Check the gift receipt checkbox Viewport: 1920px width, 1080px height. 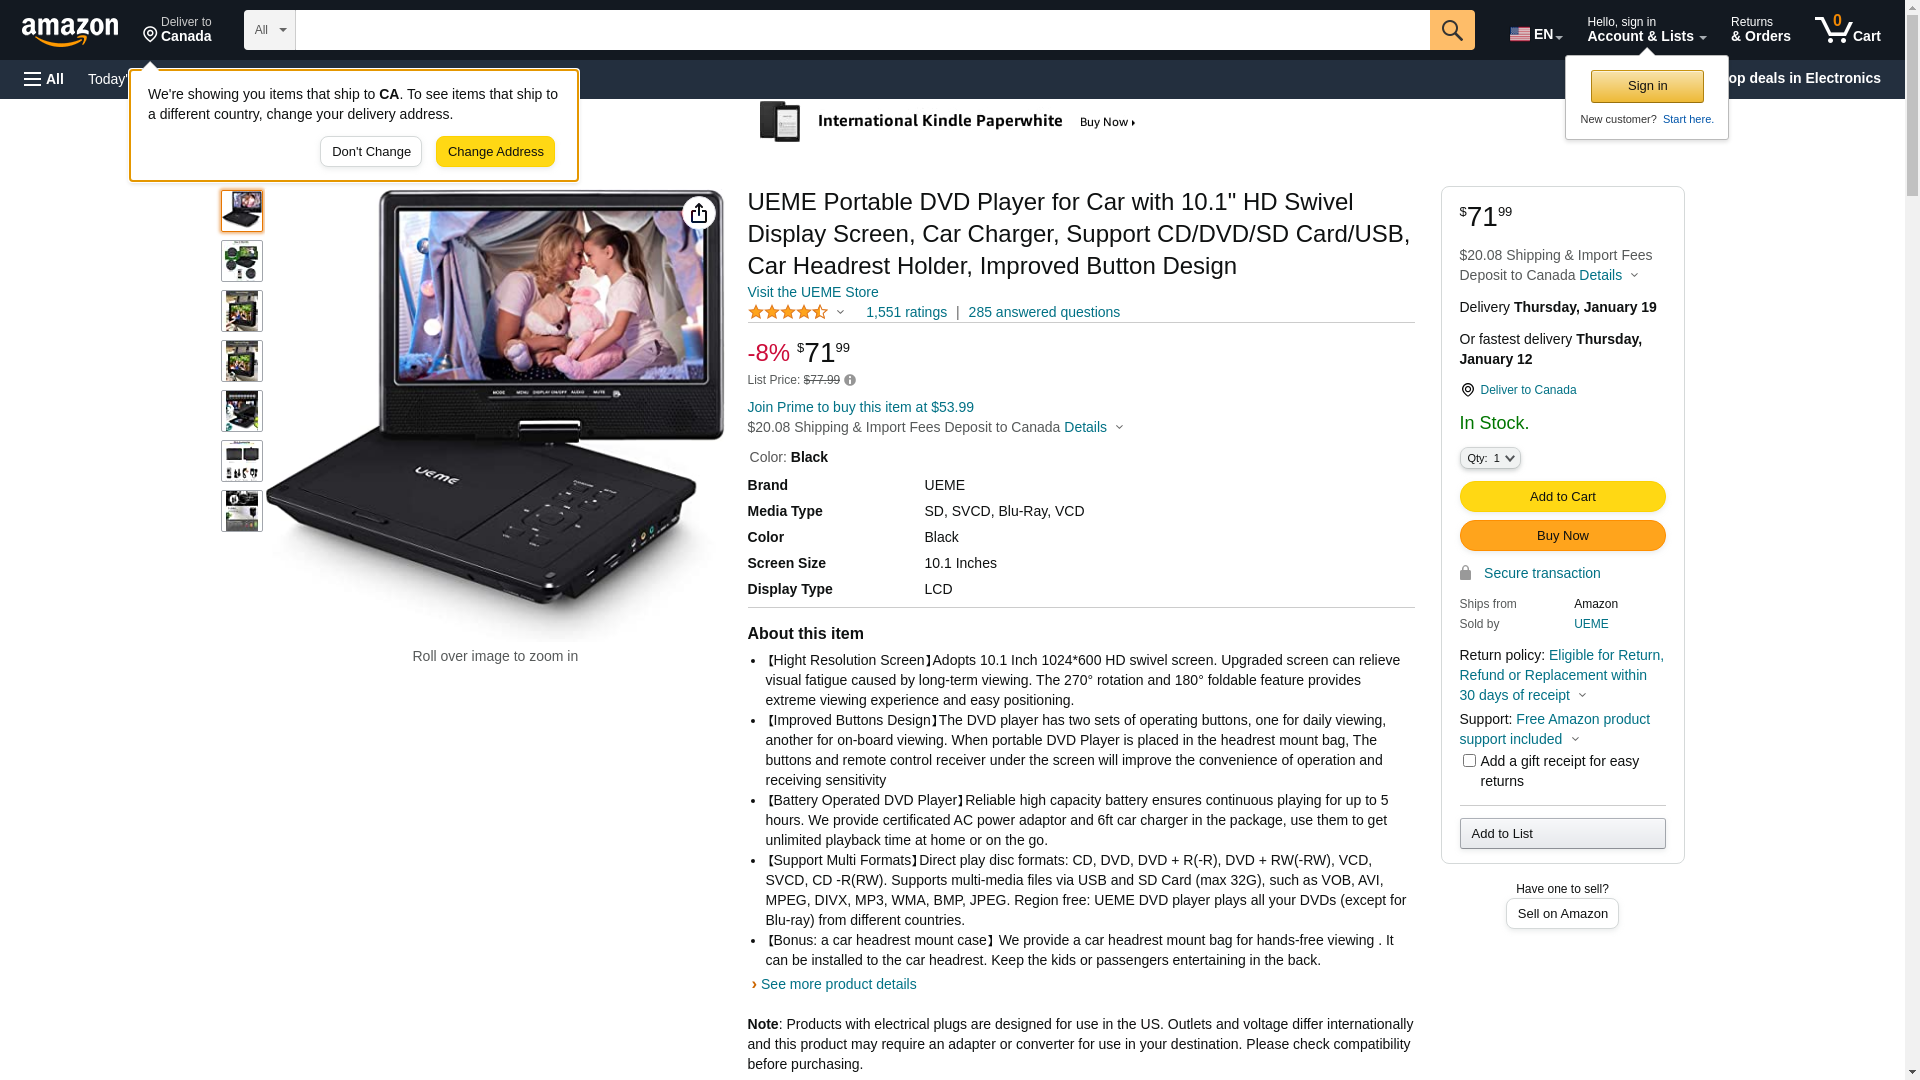[x=1469, y=761]
